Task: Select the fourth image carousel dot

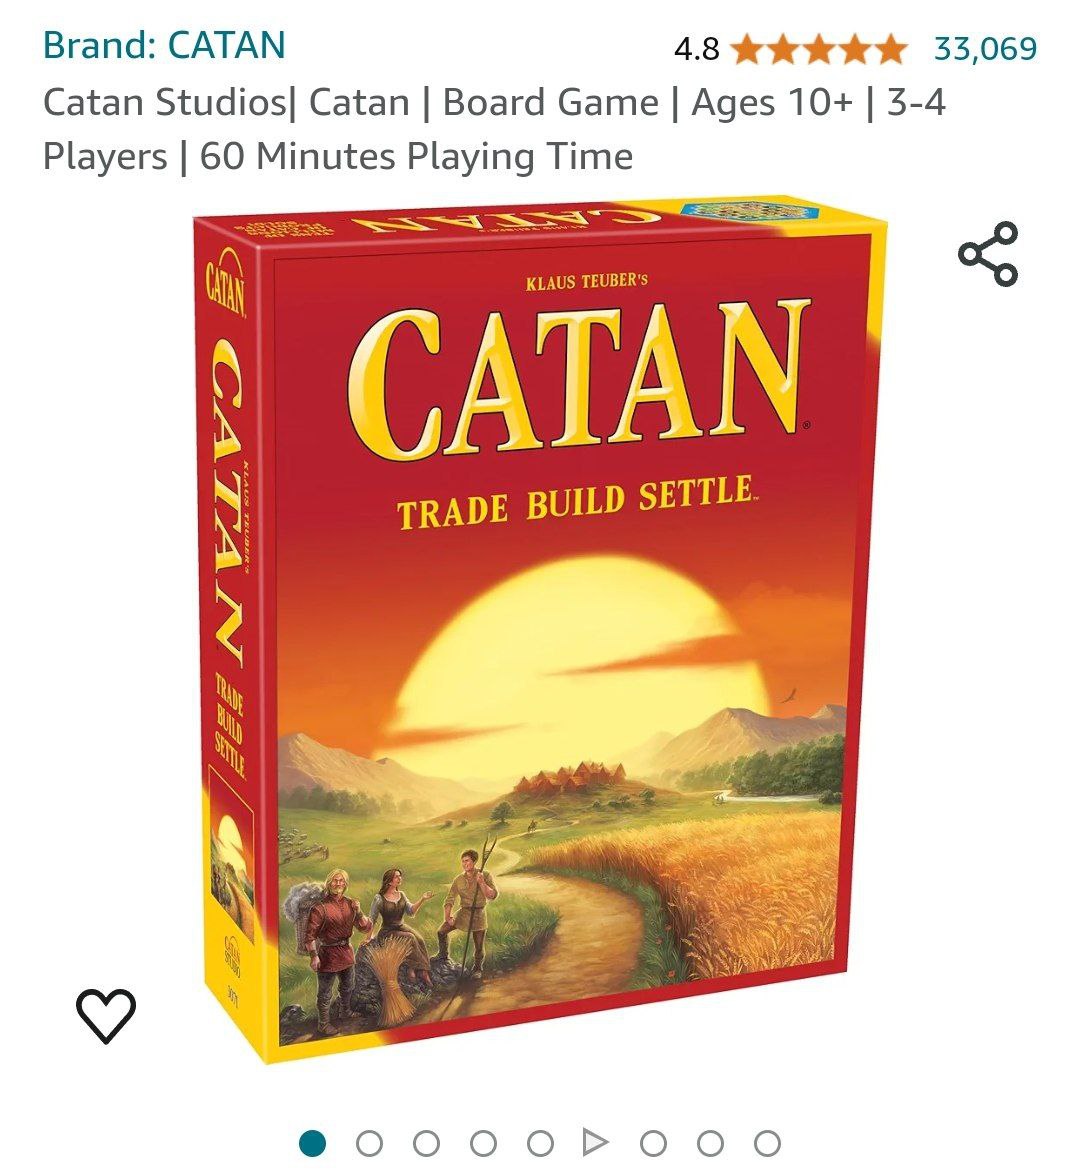Action: (482, 1143)
